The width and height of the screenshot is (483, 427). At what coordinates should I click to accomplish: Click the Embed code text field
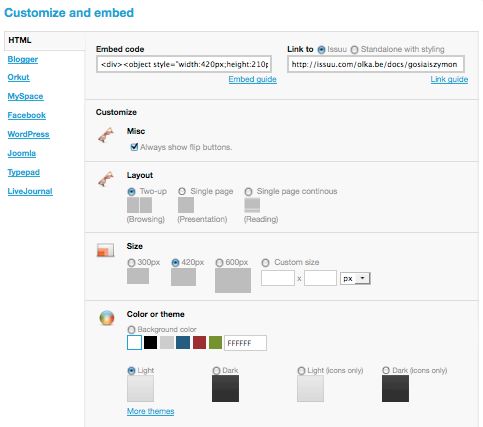(184, 64)
